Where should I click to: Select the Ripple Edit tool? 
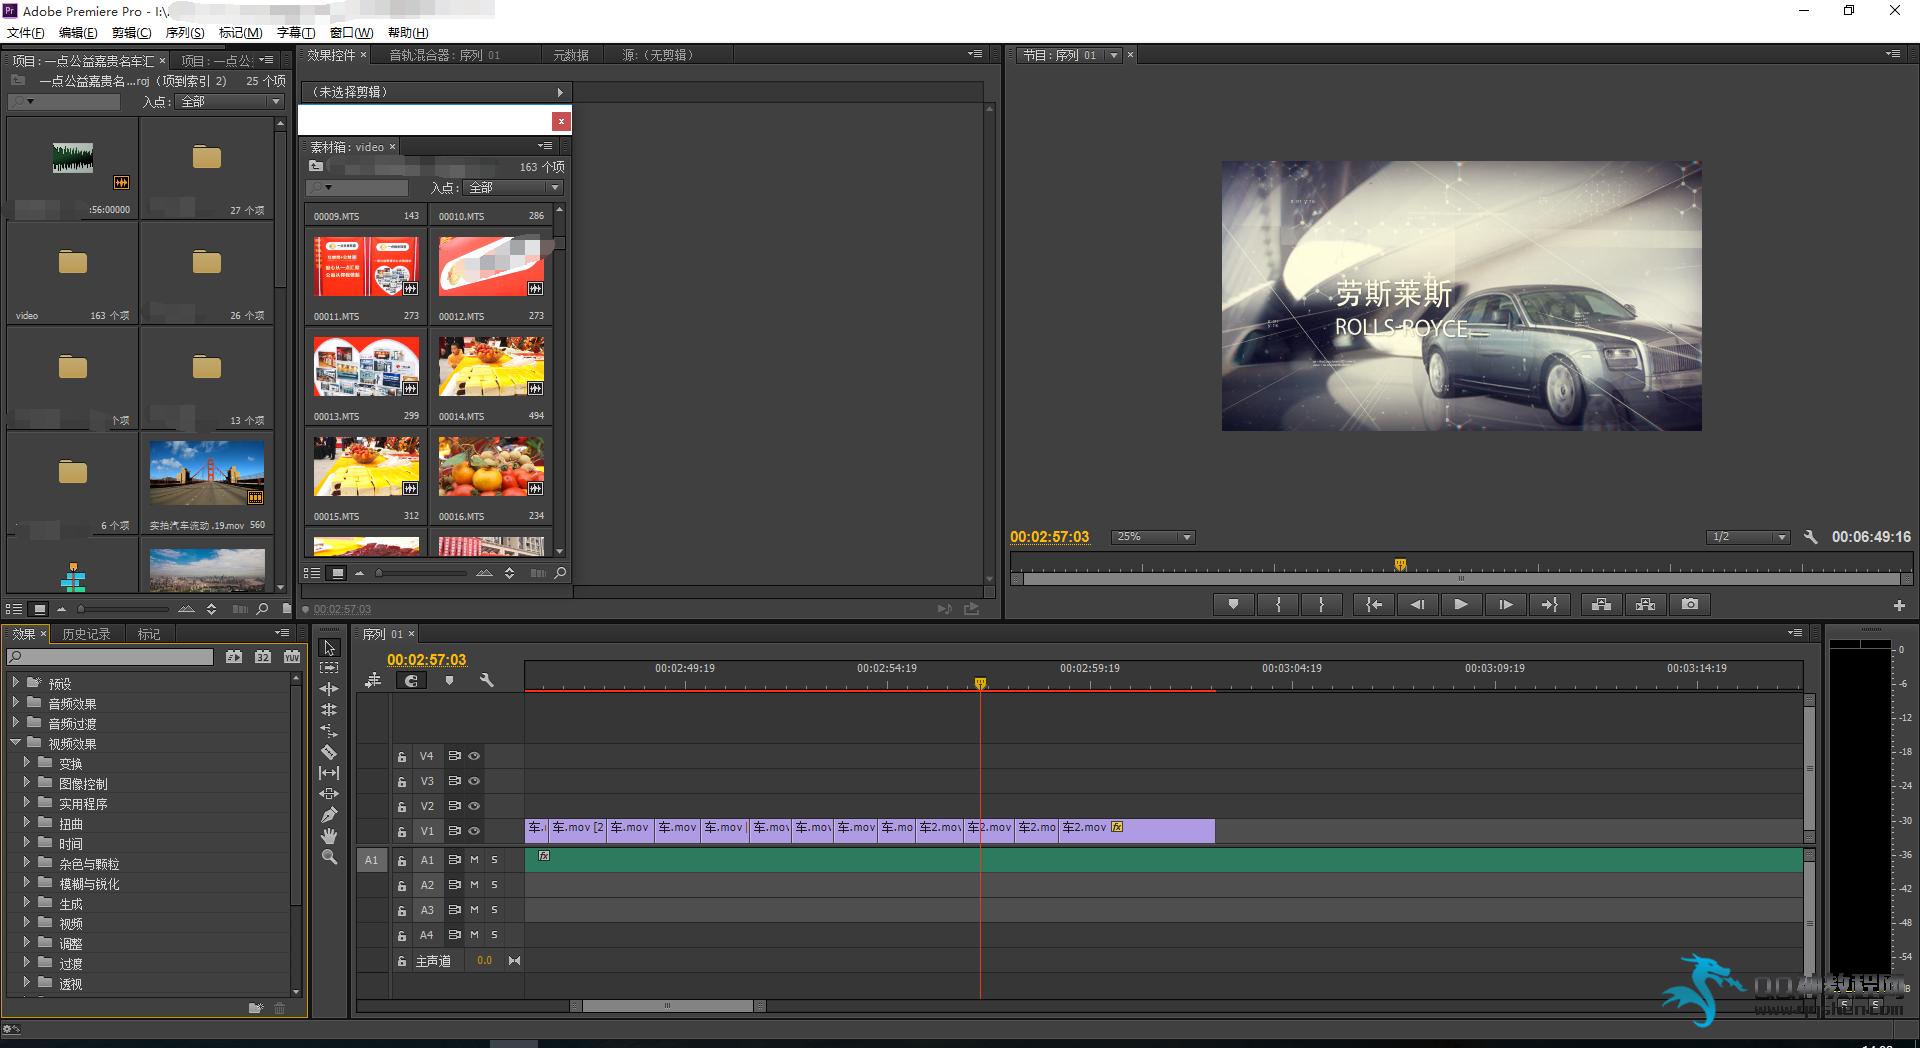329,689
